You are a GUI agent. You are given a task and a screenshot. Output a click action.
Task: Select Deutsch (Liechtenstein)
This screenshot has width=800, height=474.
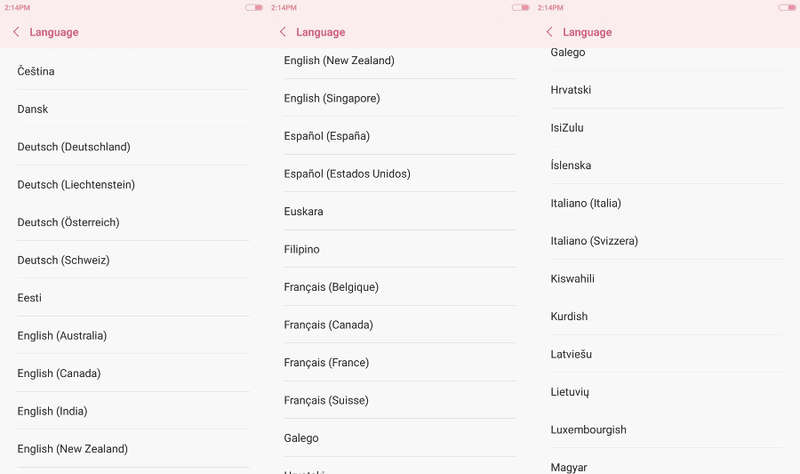tap(76, 185)
